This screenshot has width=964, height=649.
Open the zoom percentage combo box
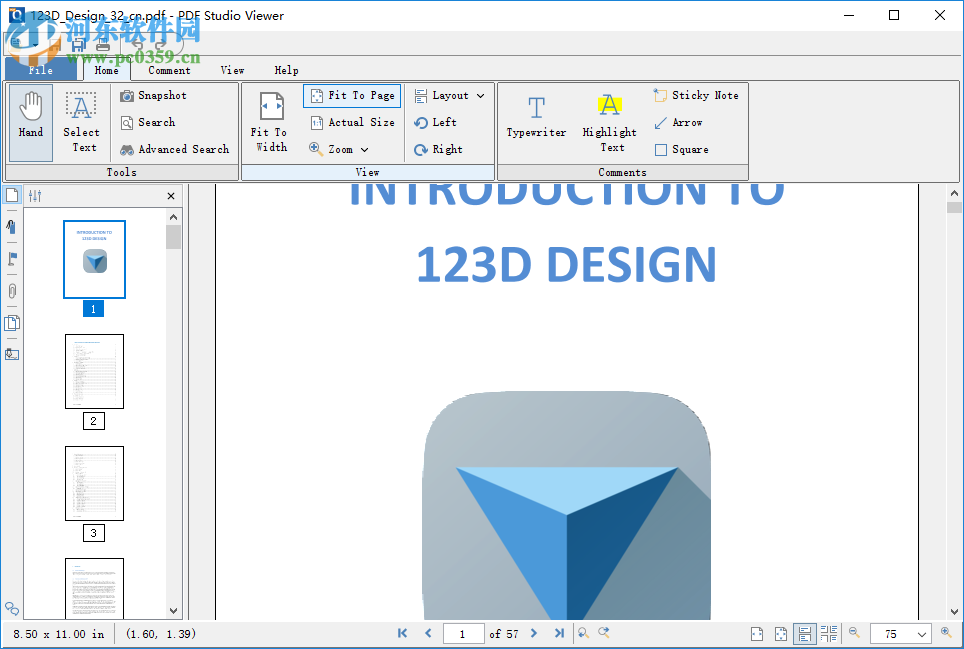pos(900,633)
